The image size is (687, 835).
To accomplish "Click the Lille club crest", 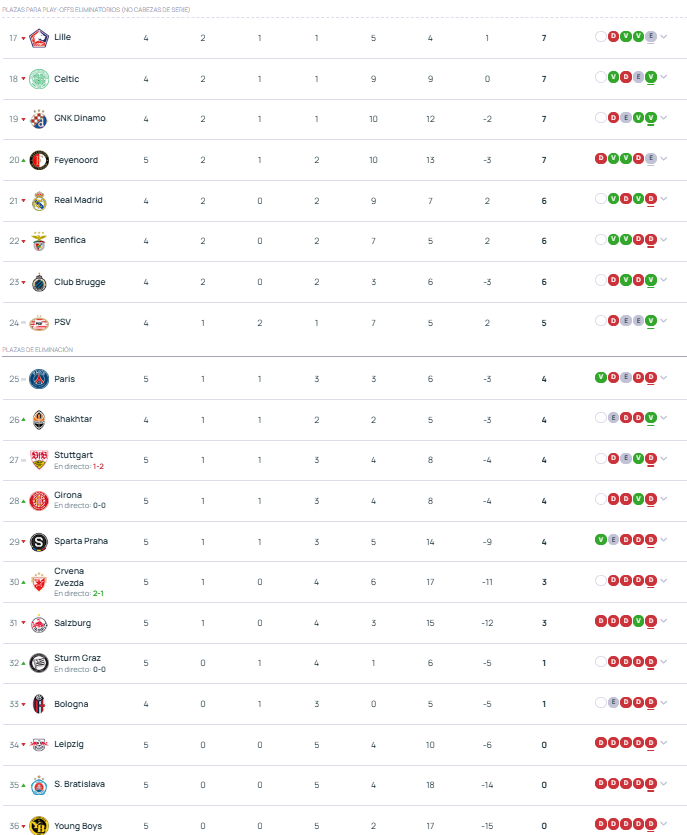I will coord(39,38).
